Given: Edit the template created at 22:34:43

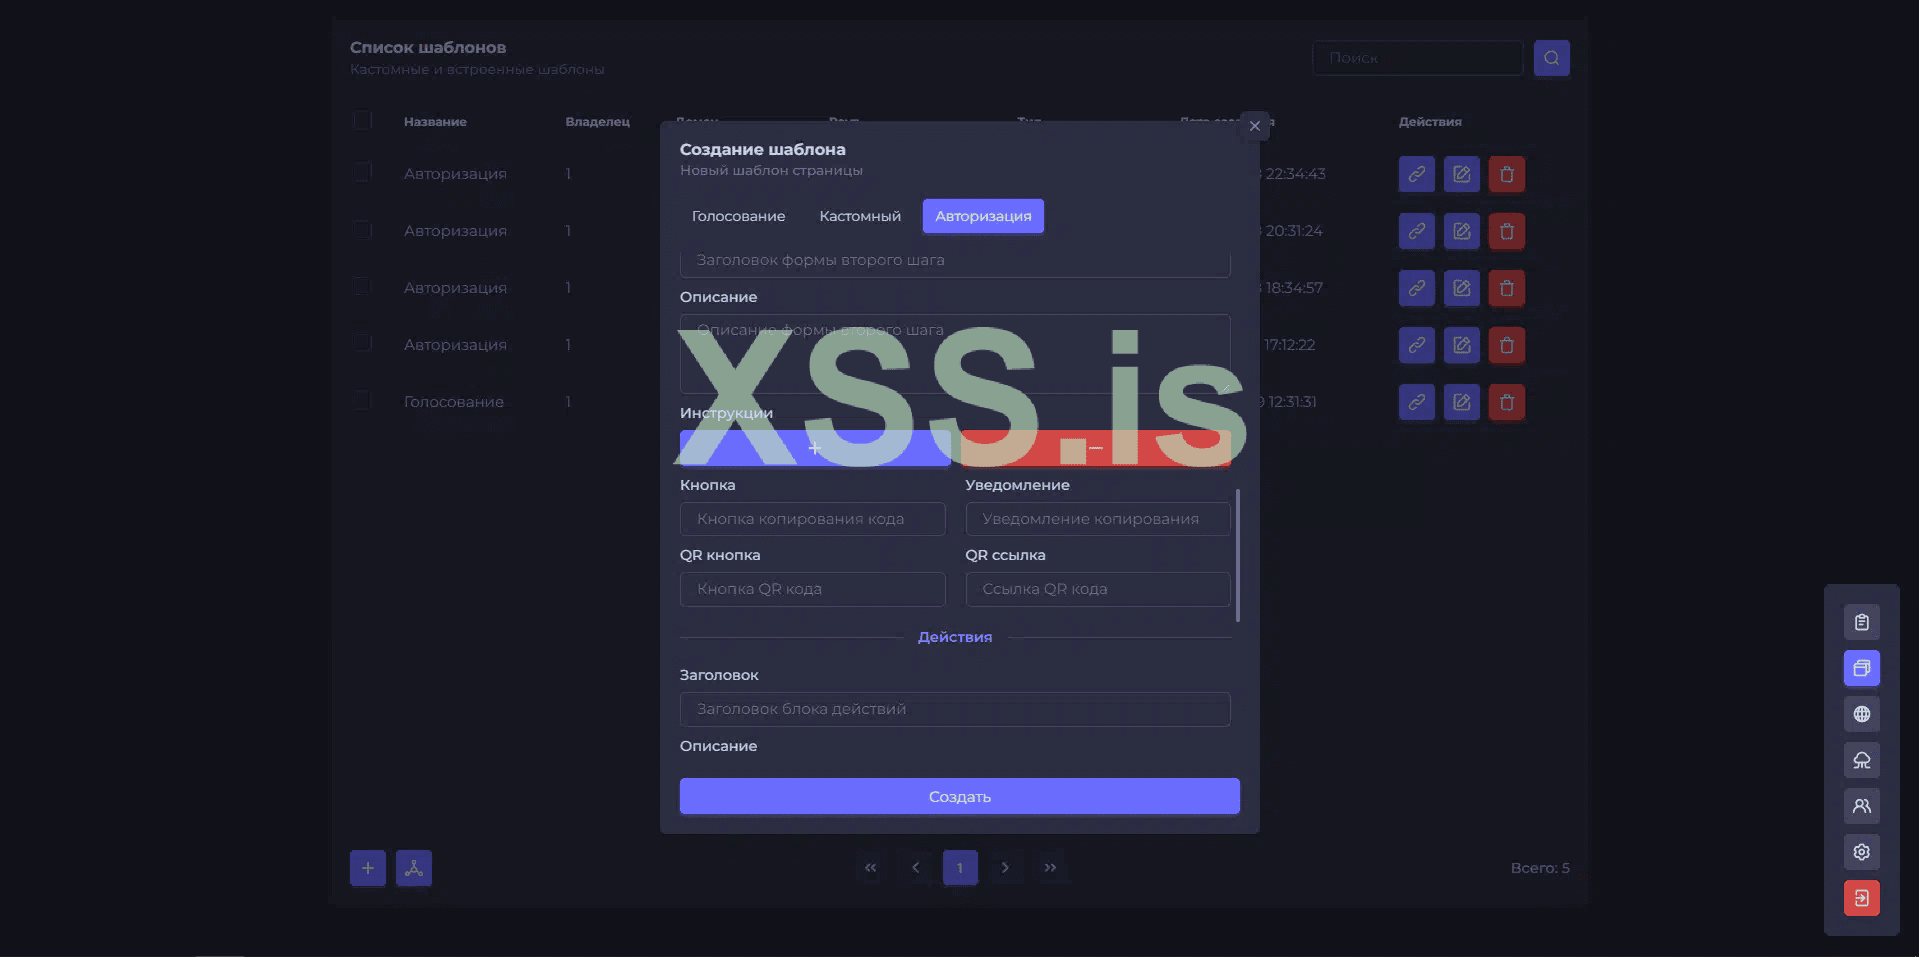Looking at the screenshot, I should point(1461,174).
